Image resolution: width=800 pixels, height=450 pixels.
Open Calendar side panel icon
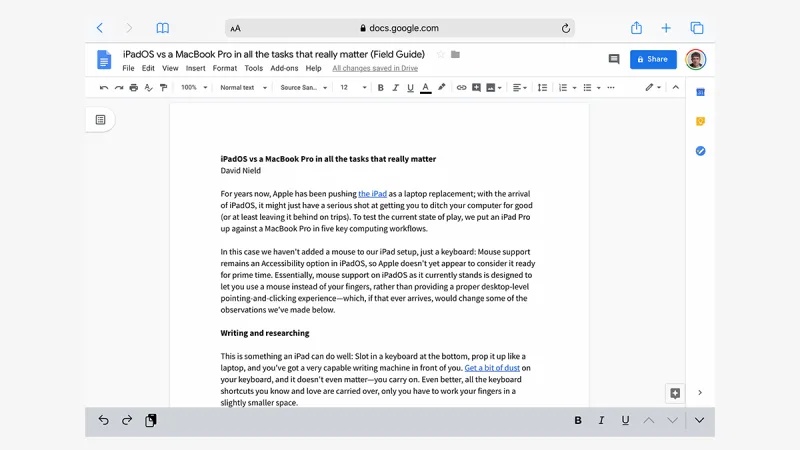(x=700, y=92)
